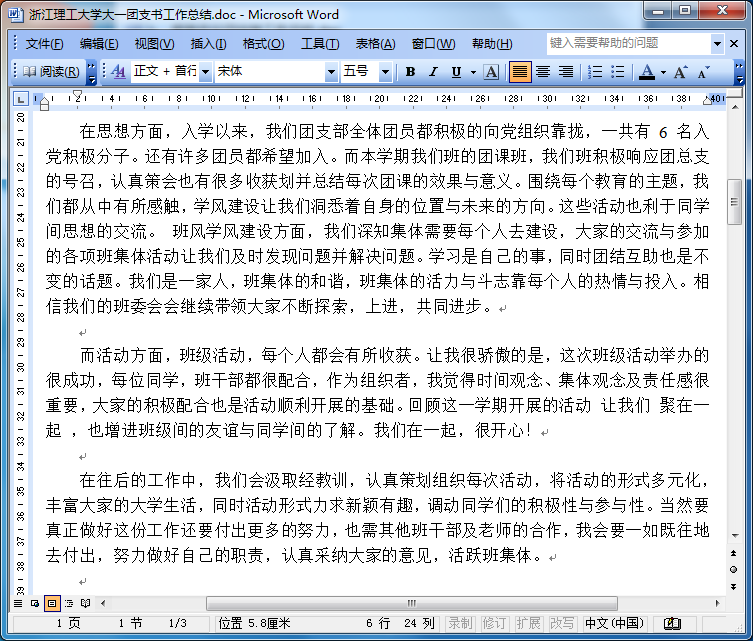Toggle 扩展 selection mode in status bar
The width and height of the screenshot is (753, 641).
pos(528,624)
